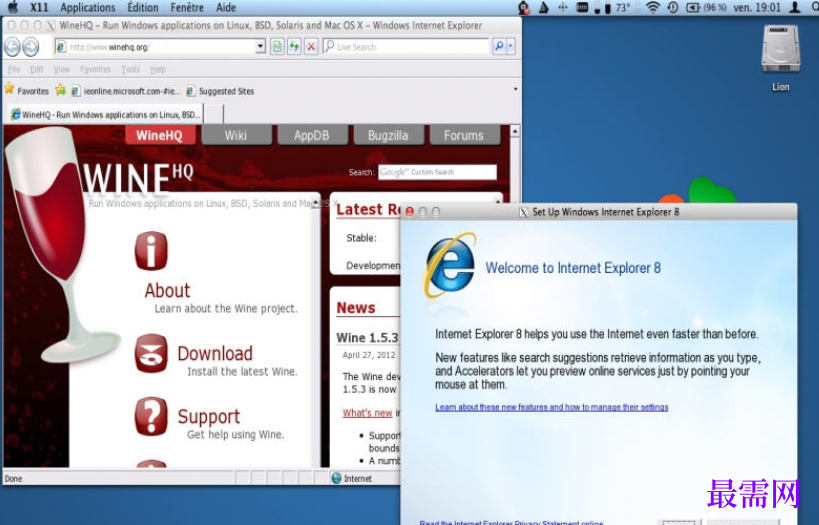Open the IE Tools menu
The width and height of the screenshot is (819, 525).
(x=131, y=69)
